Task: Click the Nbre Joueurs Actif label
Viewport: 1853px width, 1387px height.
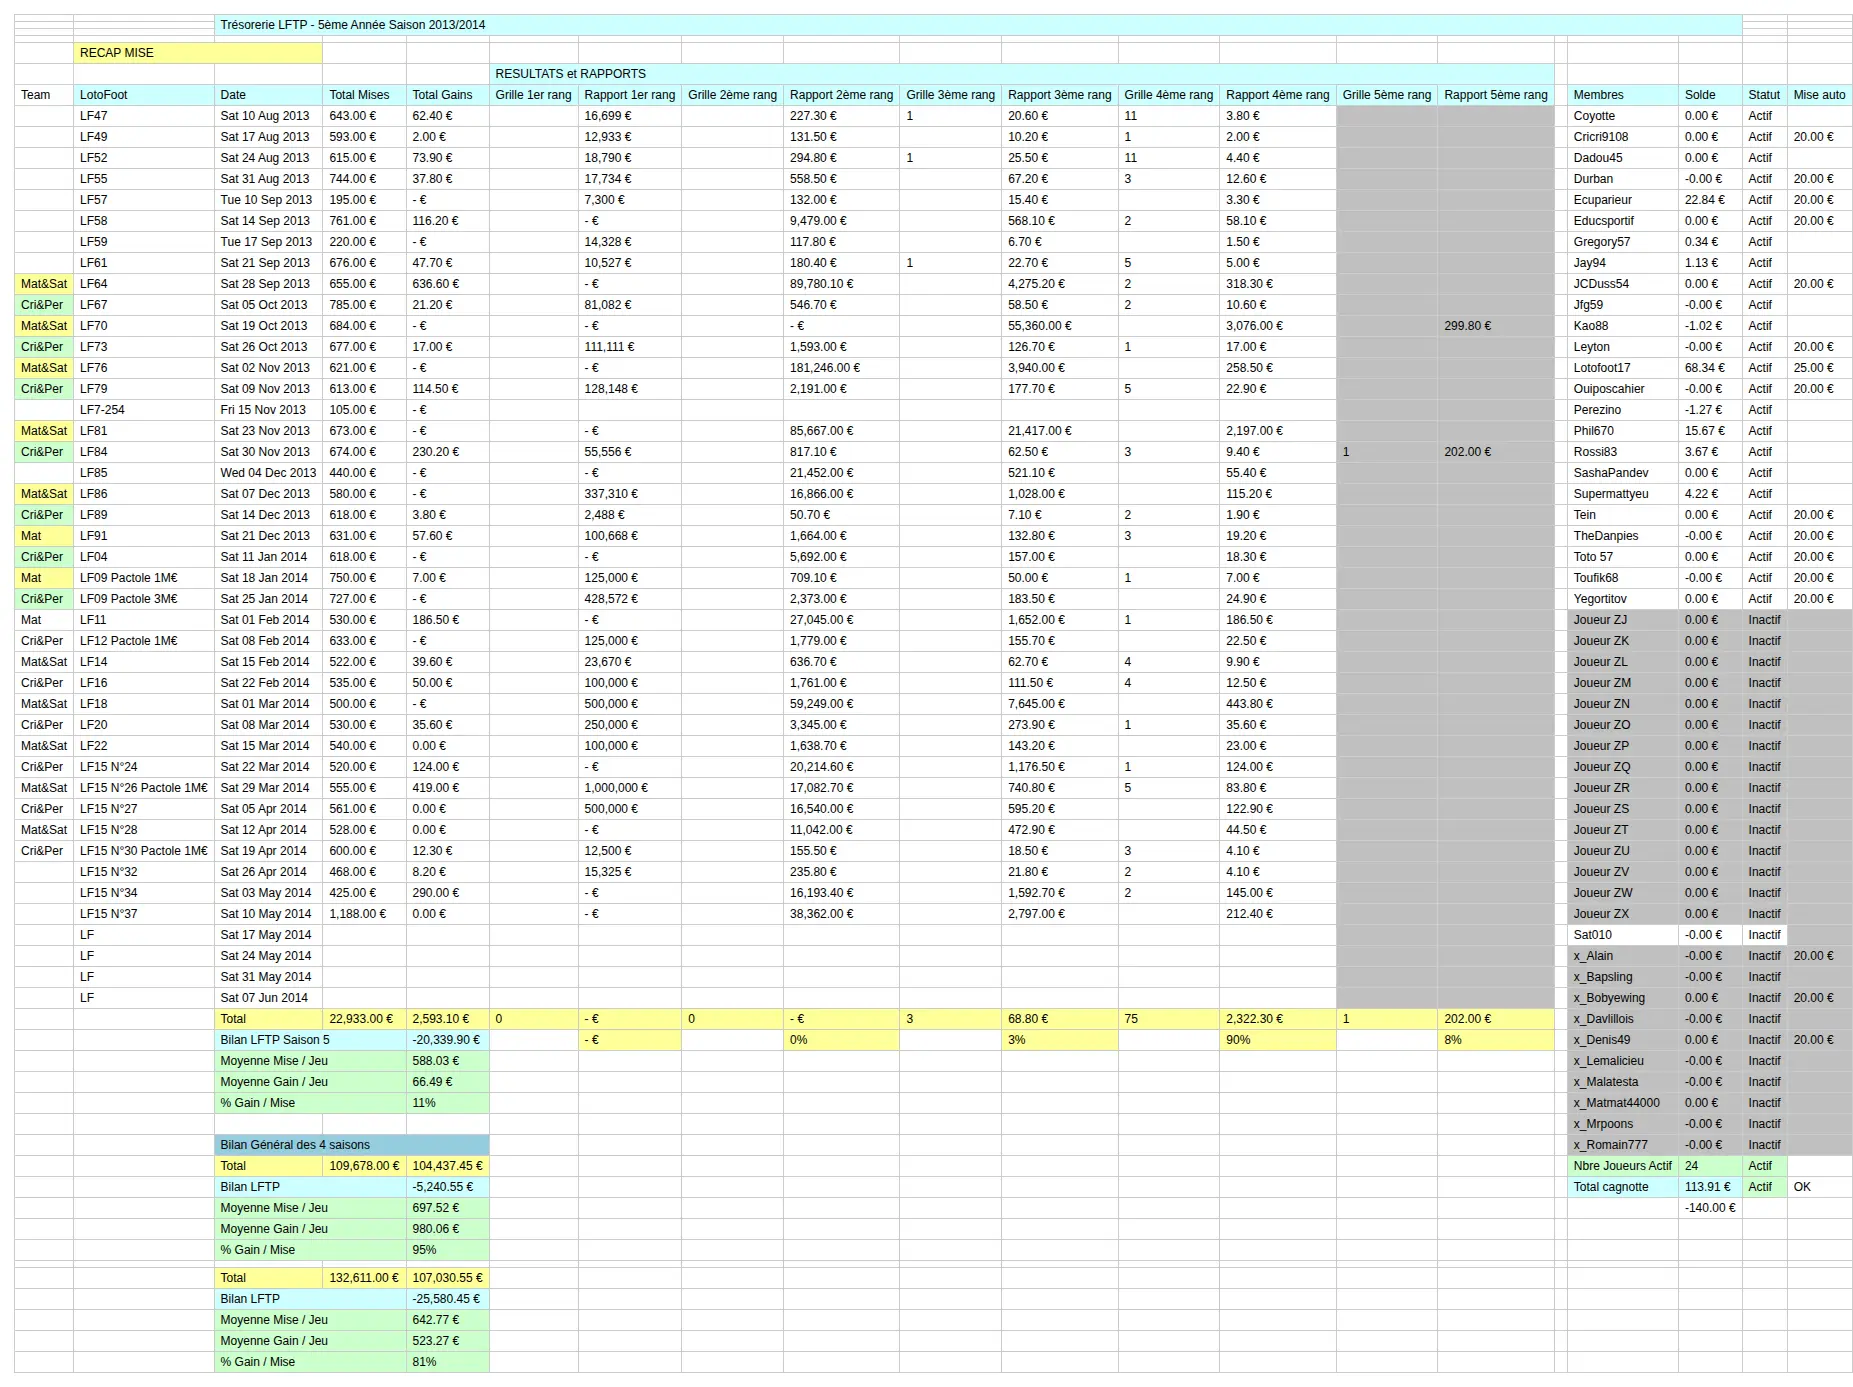Action: (1623, 1166)
